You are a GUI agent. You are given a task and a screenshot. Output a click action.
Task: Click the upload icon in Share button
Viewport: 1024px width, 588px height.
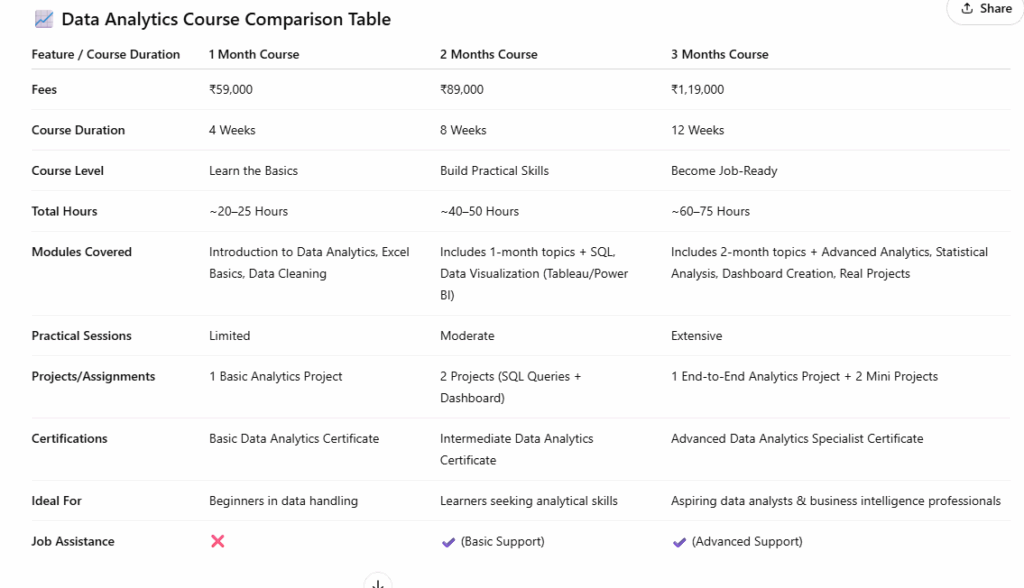click(967, 9)
